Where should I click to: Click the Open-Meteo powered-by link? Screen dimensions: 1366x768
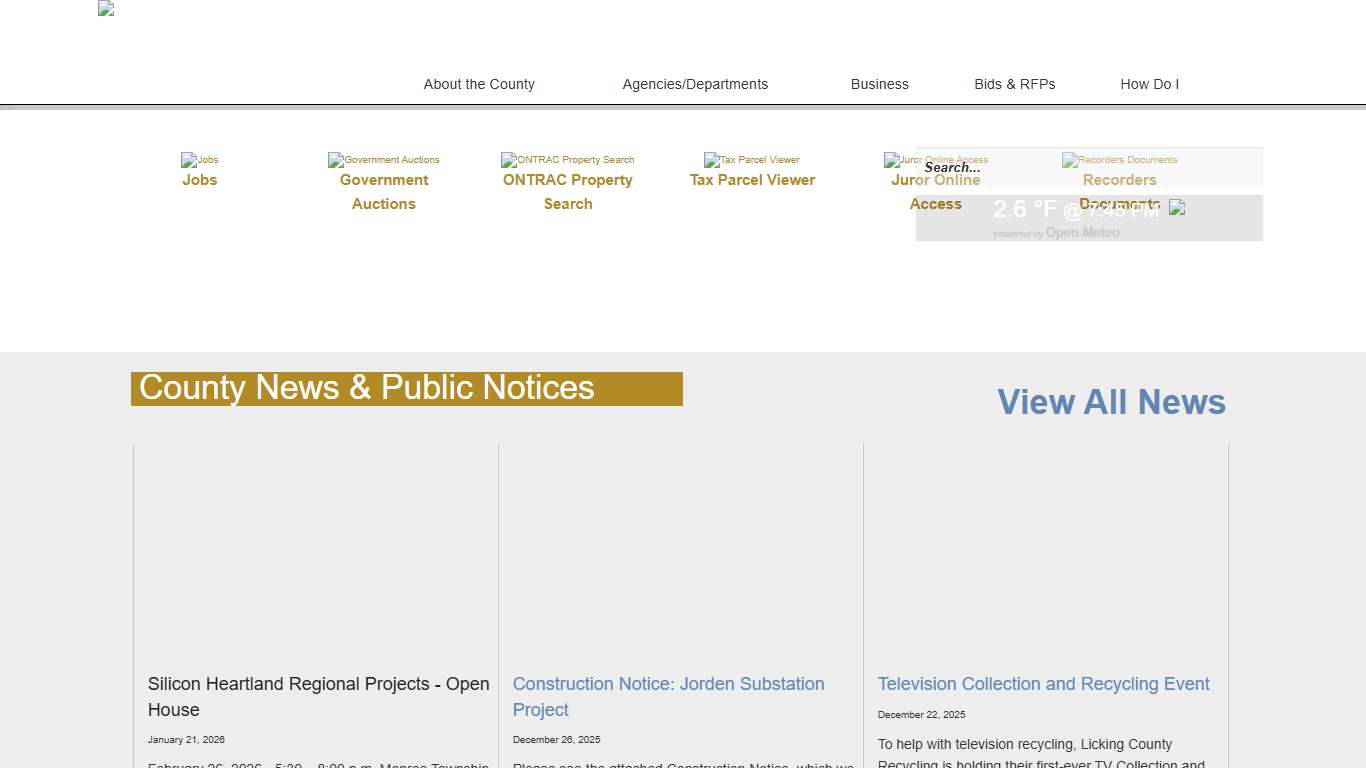tap(1082, 233)
